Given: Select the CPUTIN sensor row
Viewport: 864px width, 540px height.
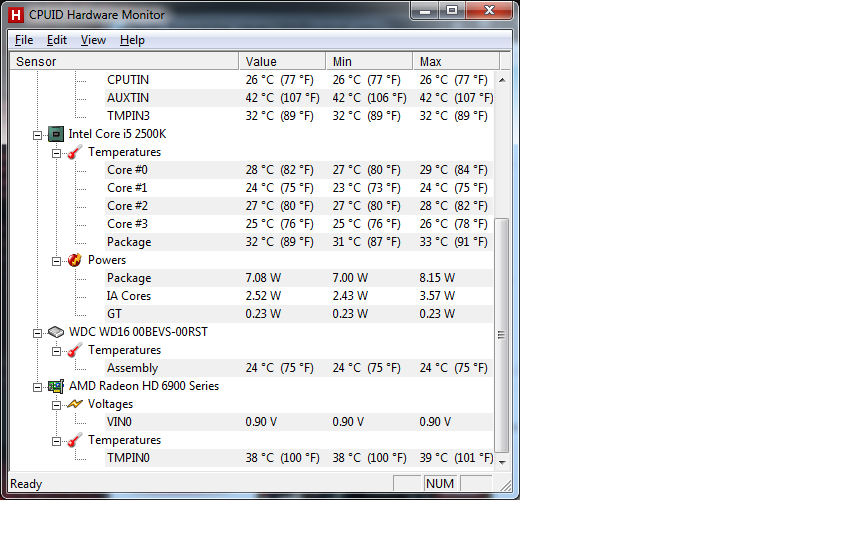Looking at the screenshot, I should coord(299,80).
